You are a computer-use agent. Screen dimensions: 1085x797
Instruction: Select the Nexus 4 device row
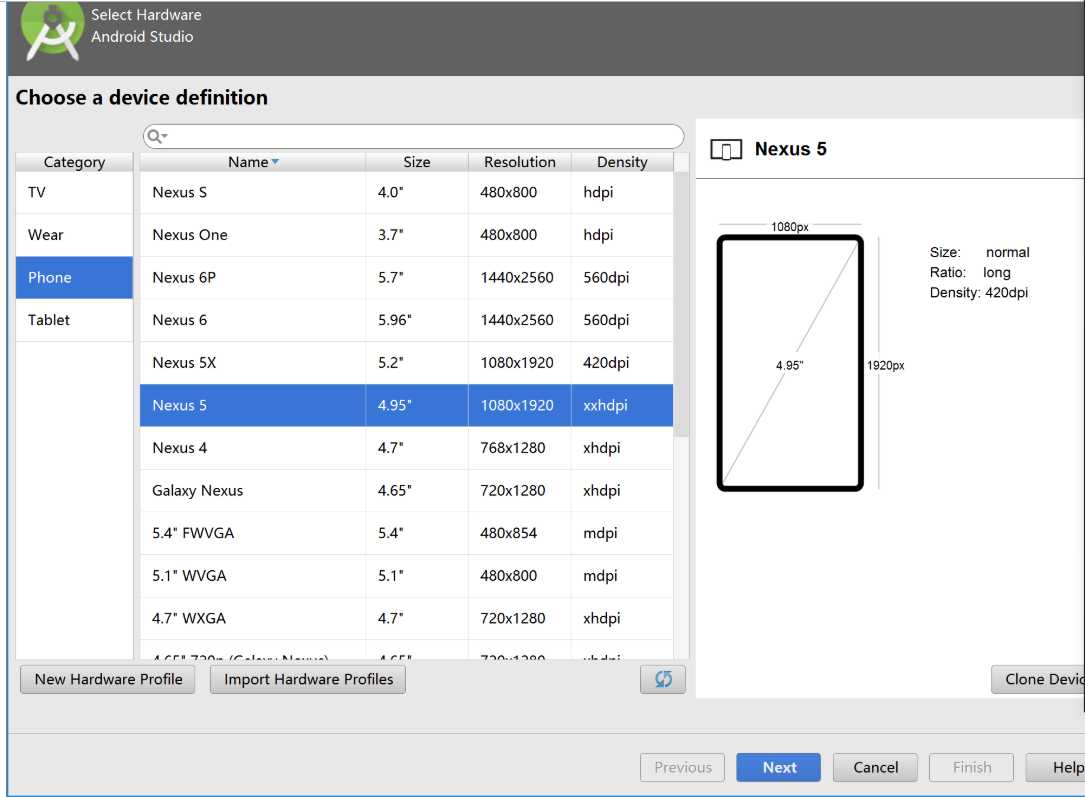[406, 448]
